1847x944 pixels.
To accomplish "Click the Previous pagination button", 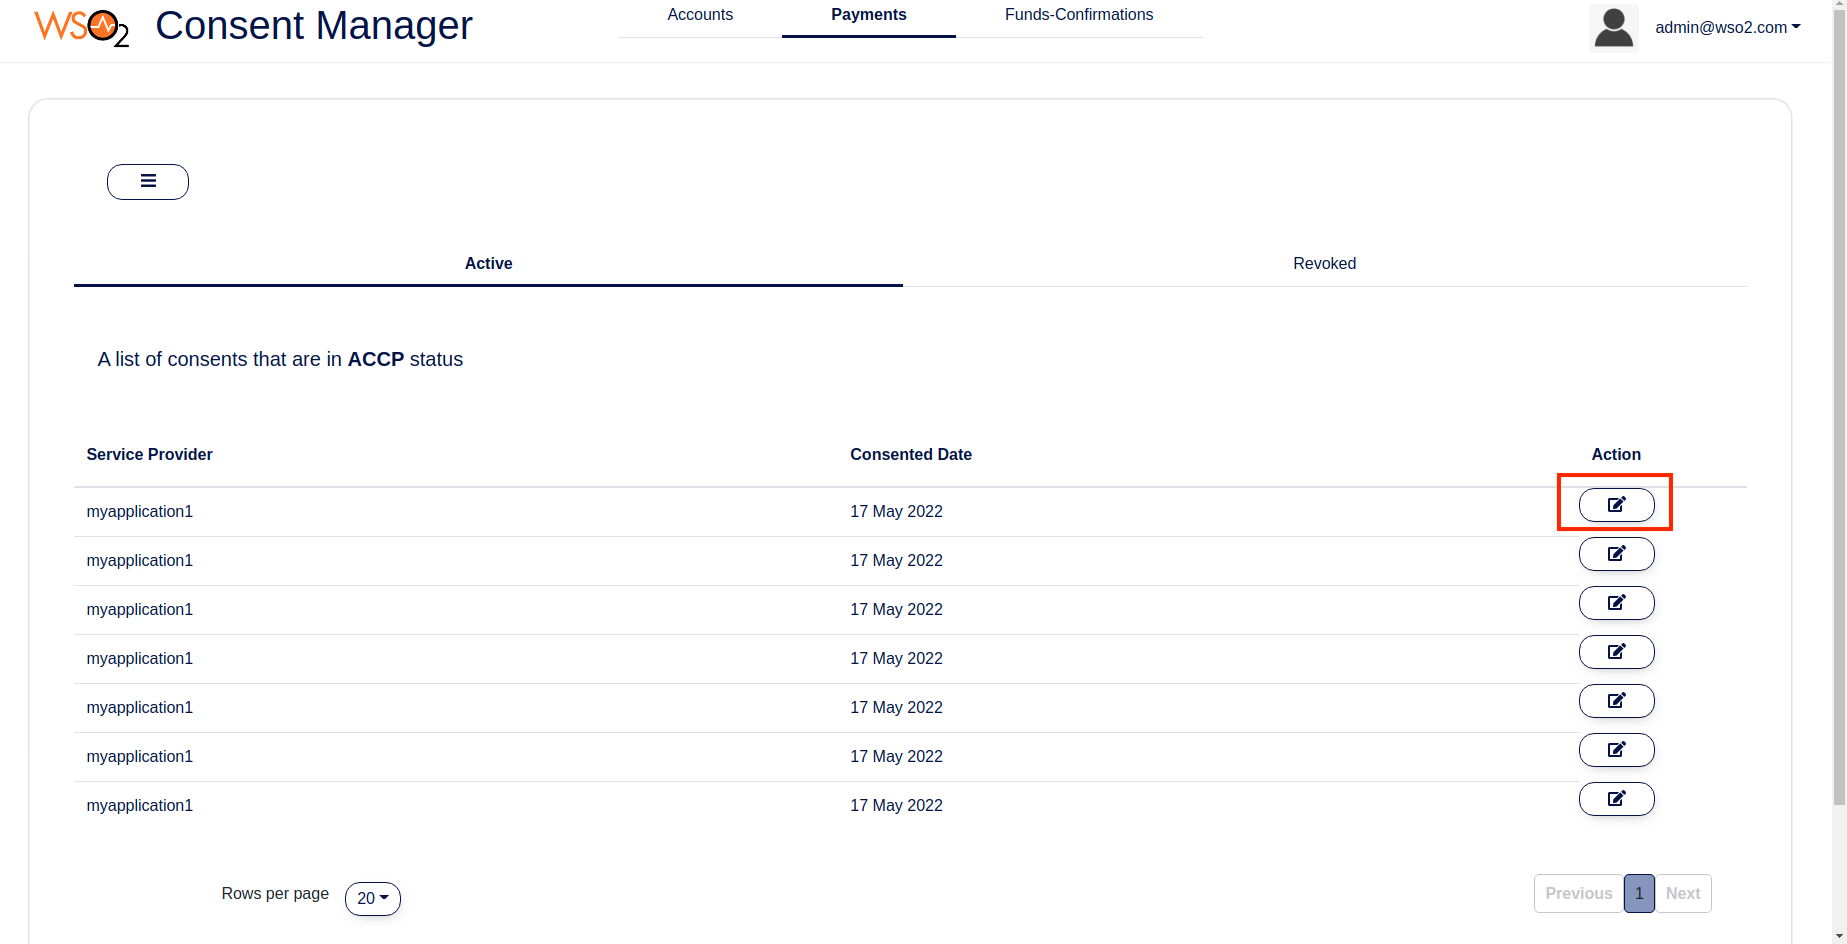I will tap(1579, 894).
